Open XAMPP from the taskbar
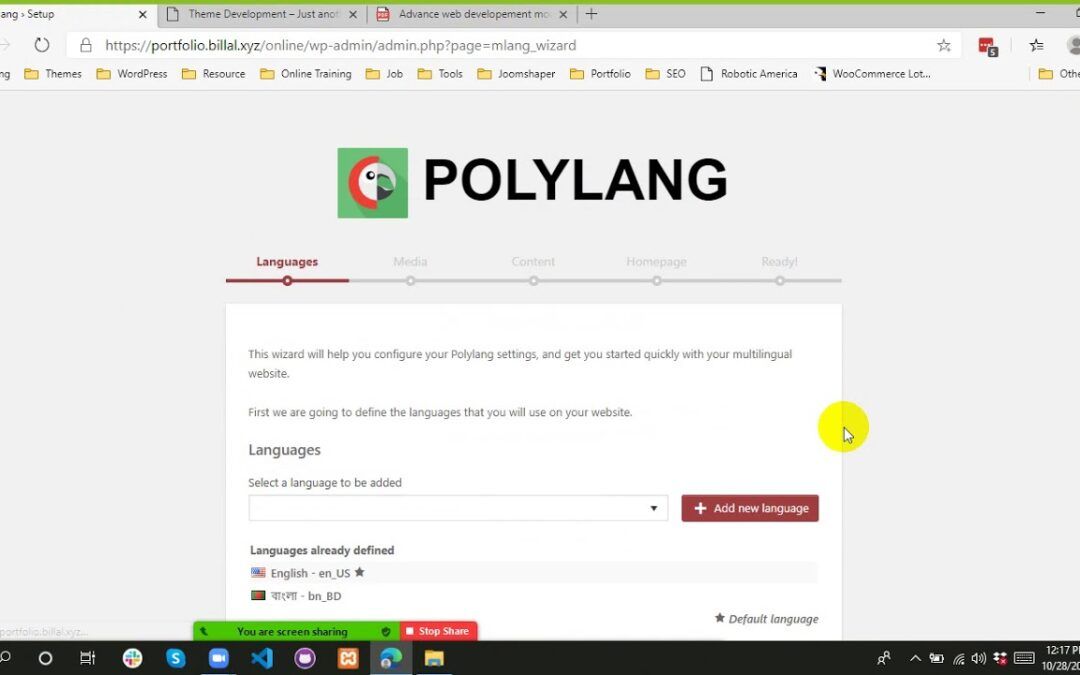The image size is (1080, 675). [x=348, y=658]
